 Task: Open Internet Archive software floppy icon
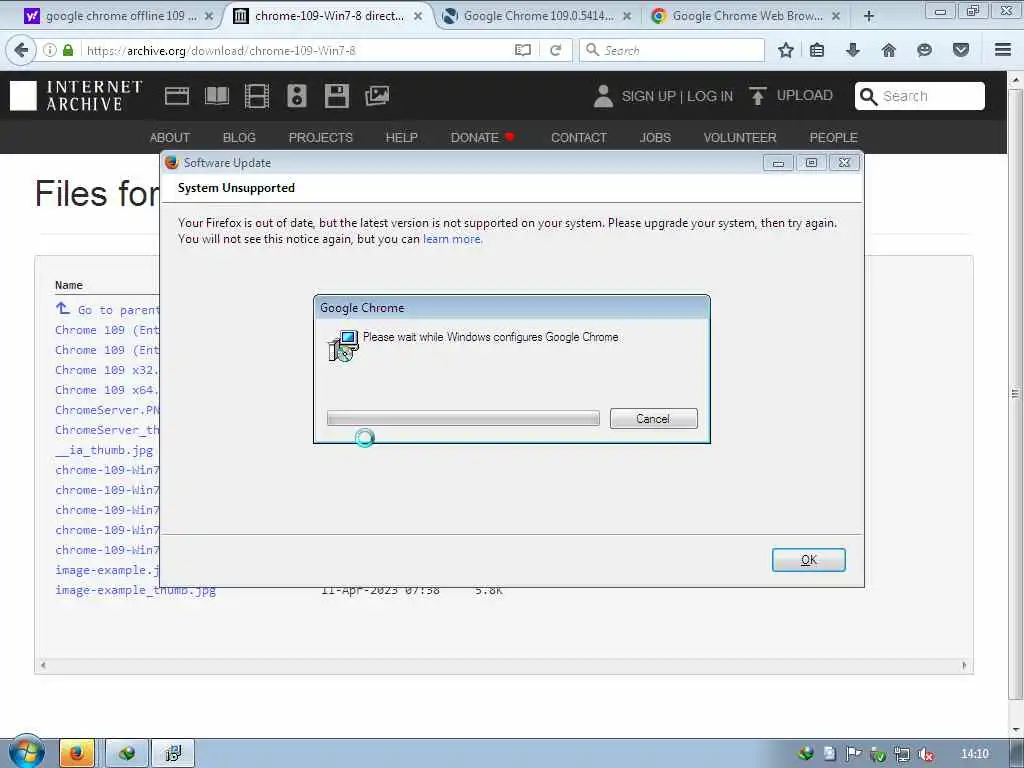(336, 96)
